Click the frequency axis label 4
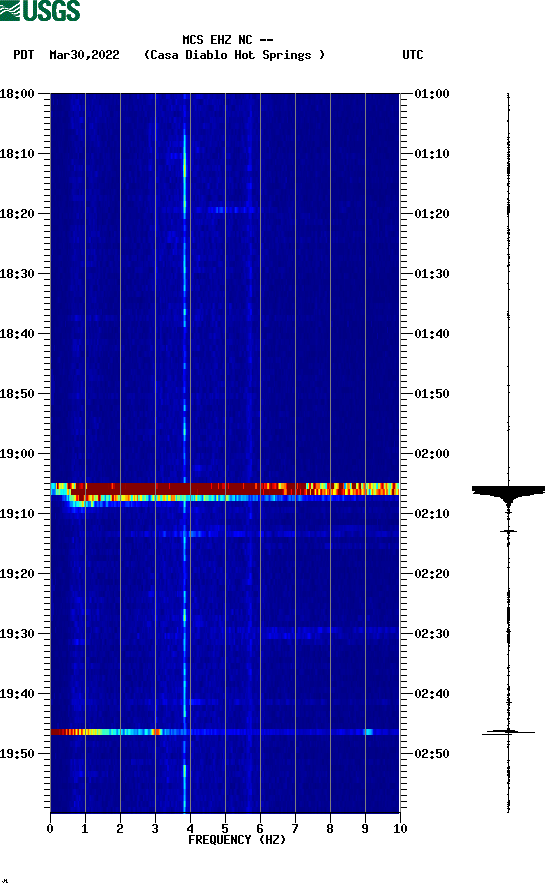Viewport: 552px width, 892px height. [x=190, y=829]
